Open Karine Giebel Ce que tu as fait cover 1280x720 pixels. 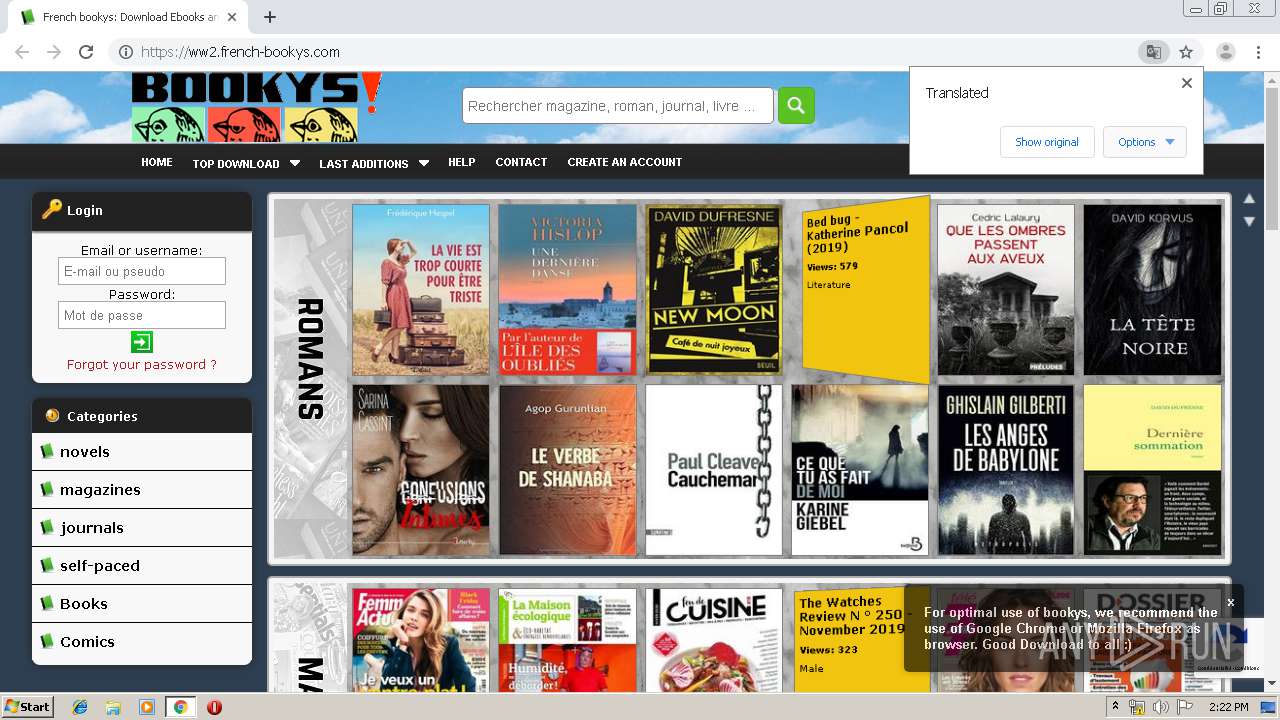pyautogui.click(x=860, y=470)
